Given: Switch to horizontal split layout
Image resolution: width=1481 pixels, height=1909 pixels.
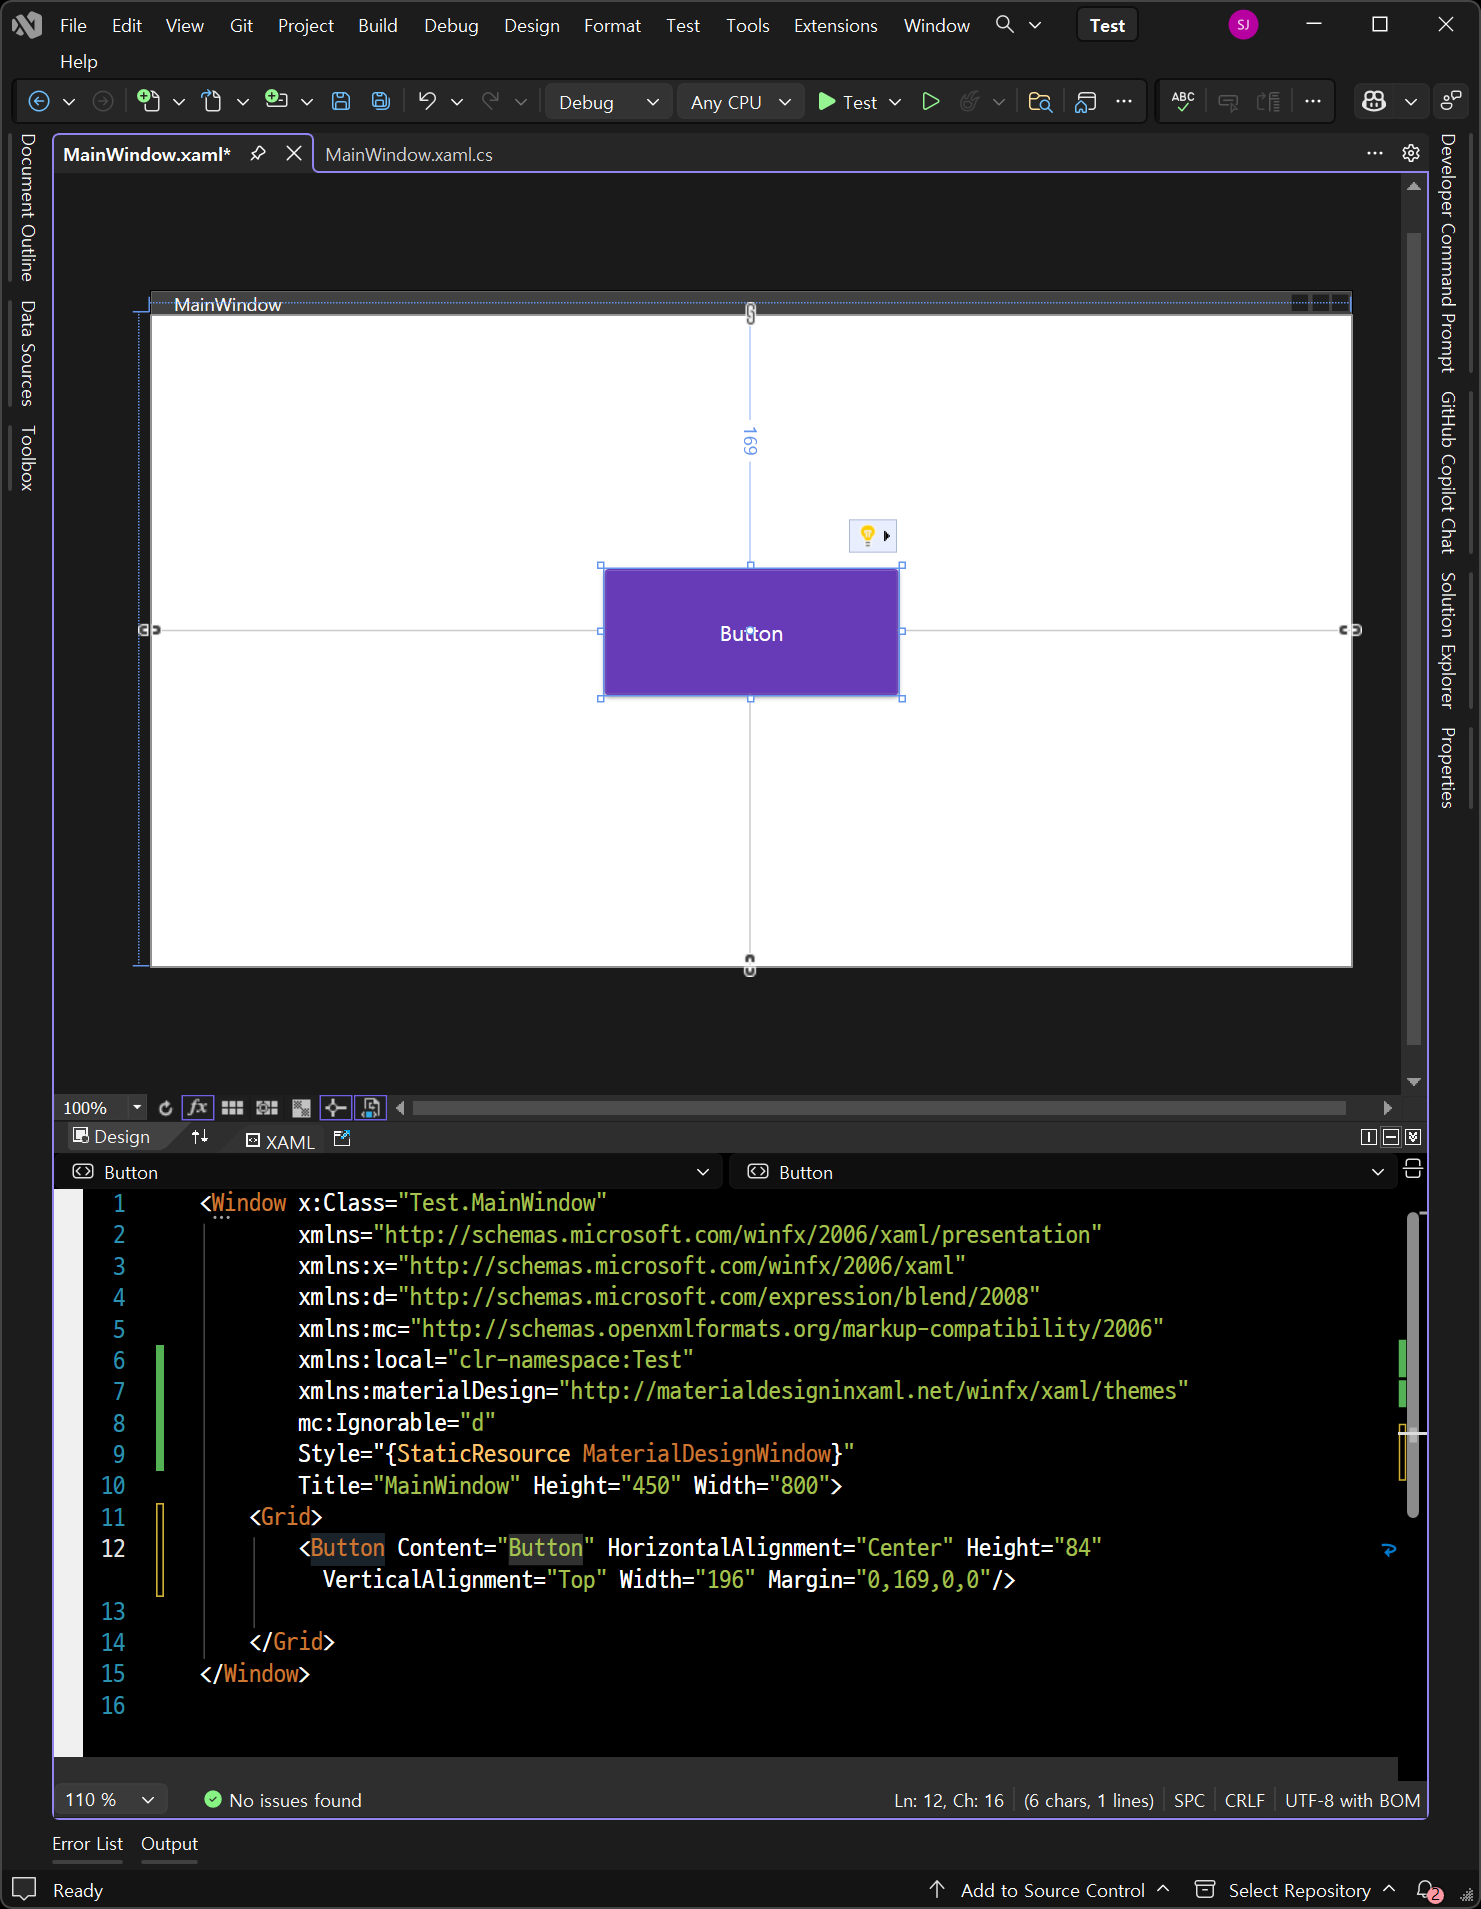Looking at the screenshot, I should (x=1391, y=1137).
